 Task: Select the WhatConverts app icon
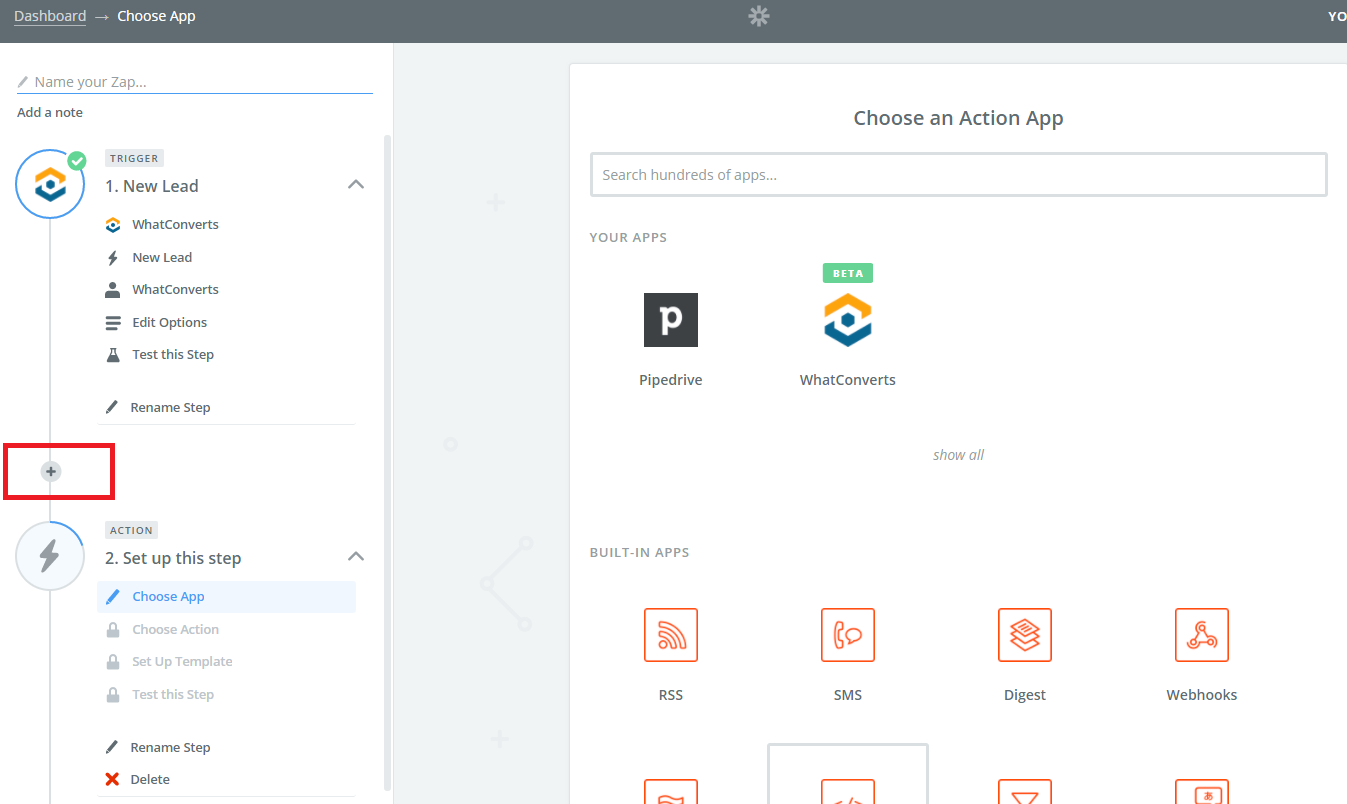tap(847, 320)
